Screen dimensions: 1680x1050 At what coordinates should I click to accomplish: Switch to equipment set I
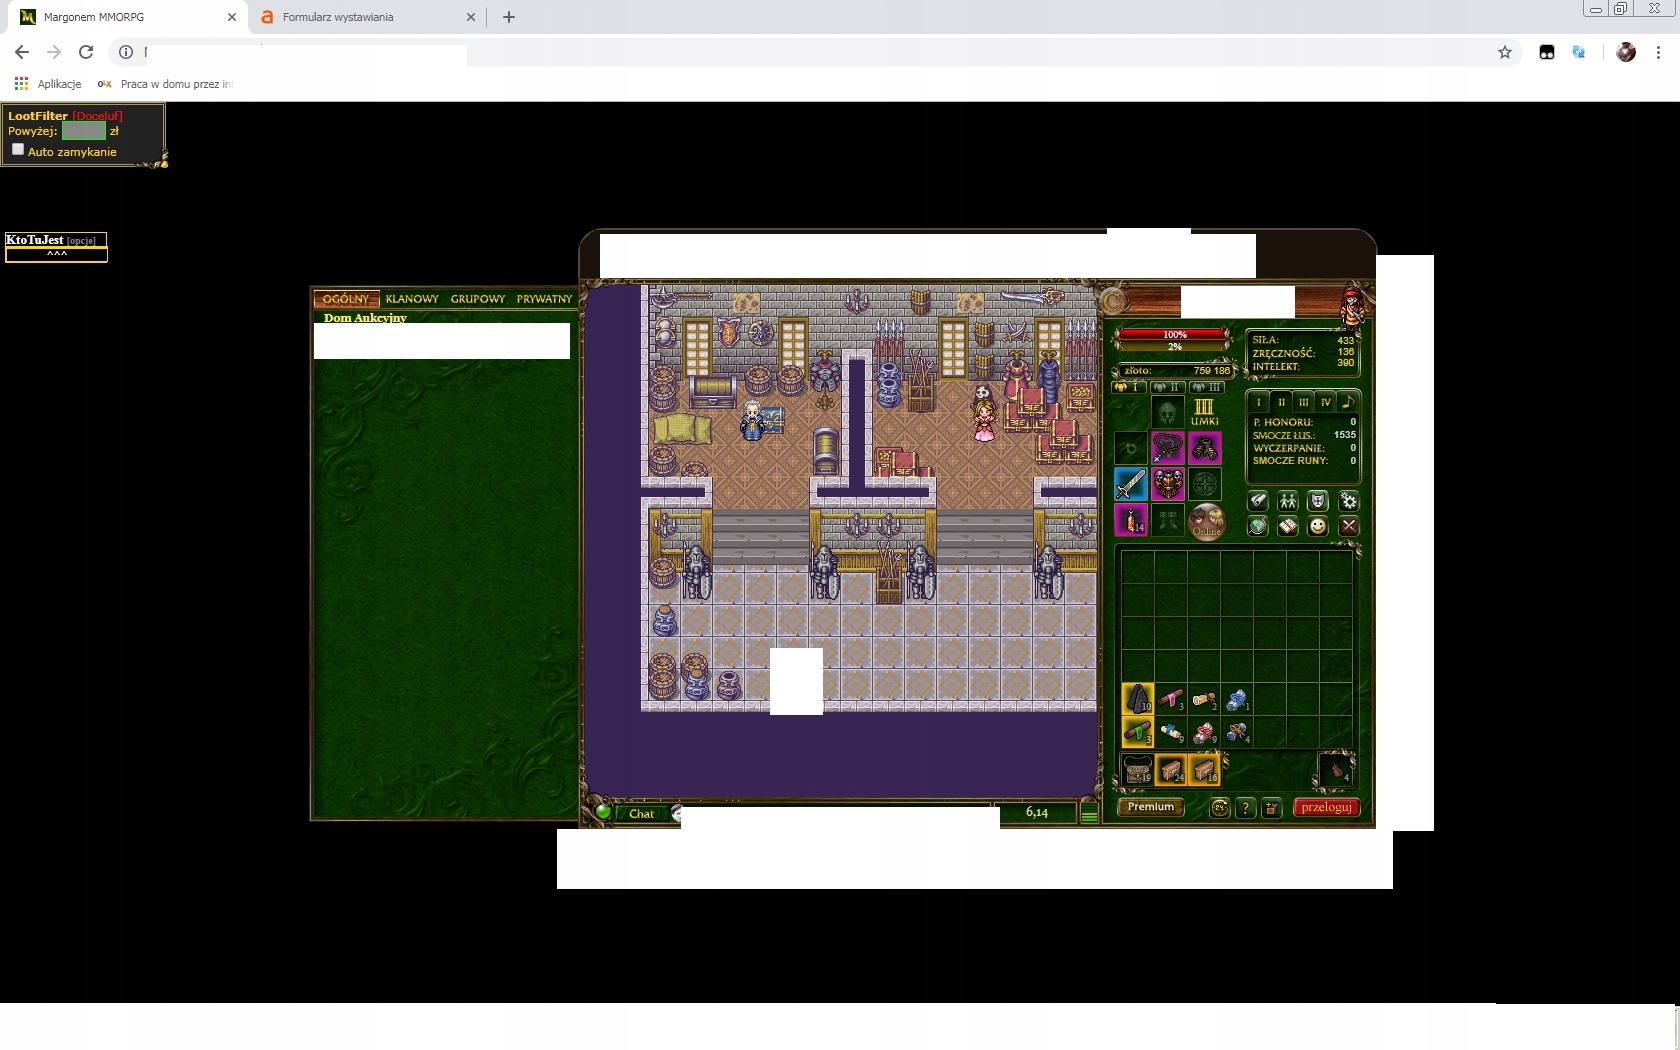pos(1129,387)
